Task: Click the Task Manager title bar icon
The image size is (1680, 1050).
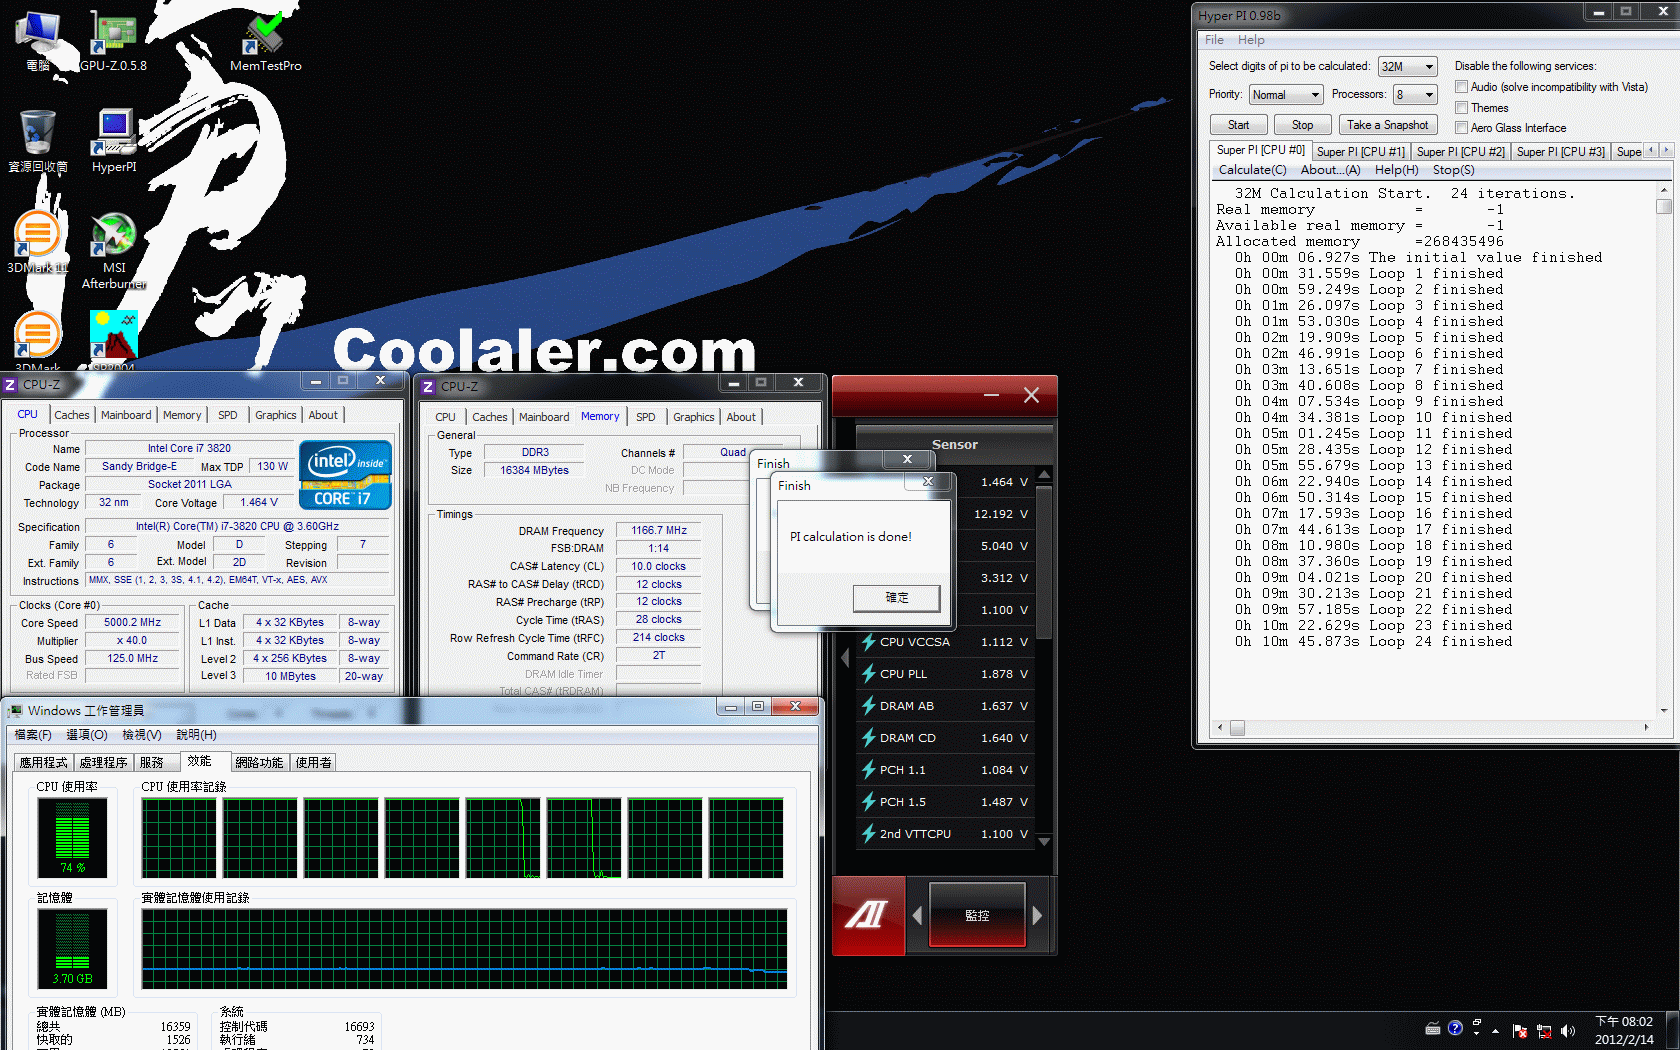Action: coord(15,711)
